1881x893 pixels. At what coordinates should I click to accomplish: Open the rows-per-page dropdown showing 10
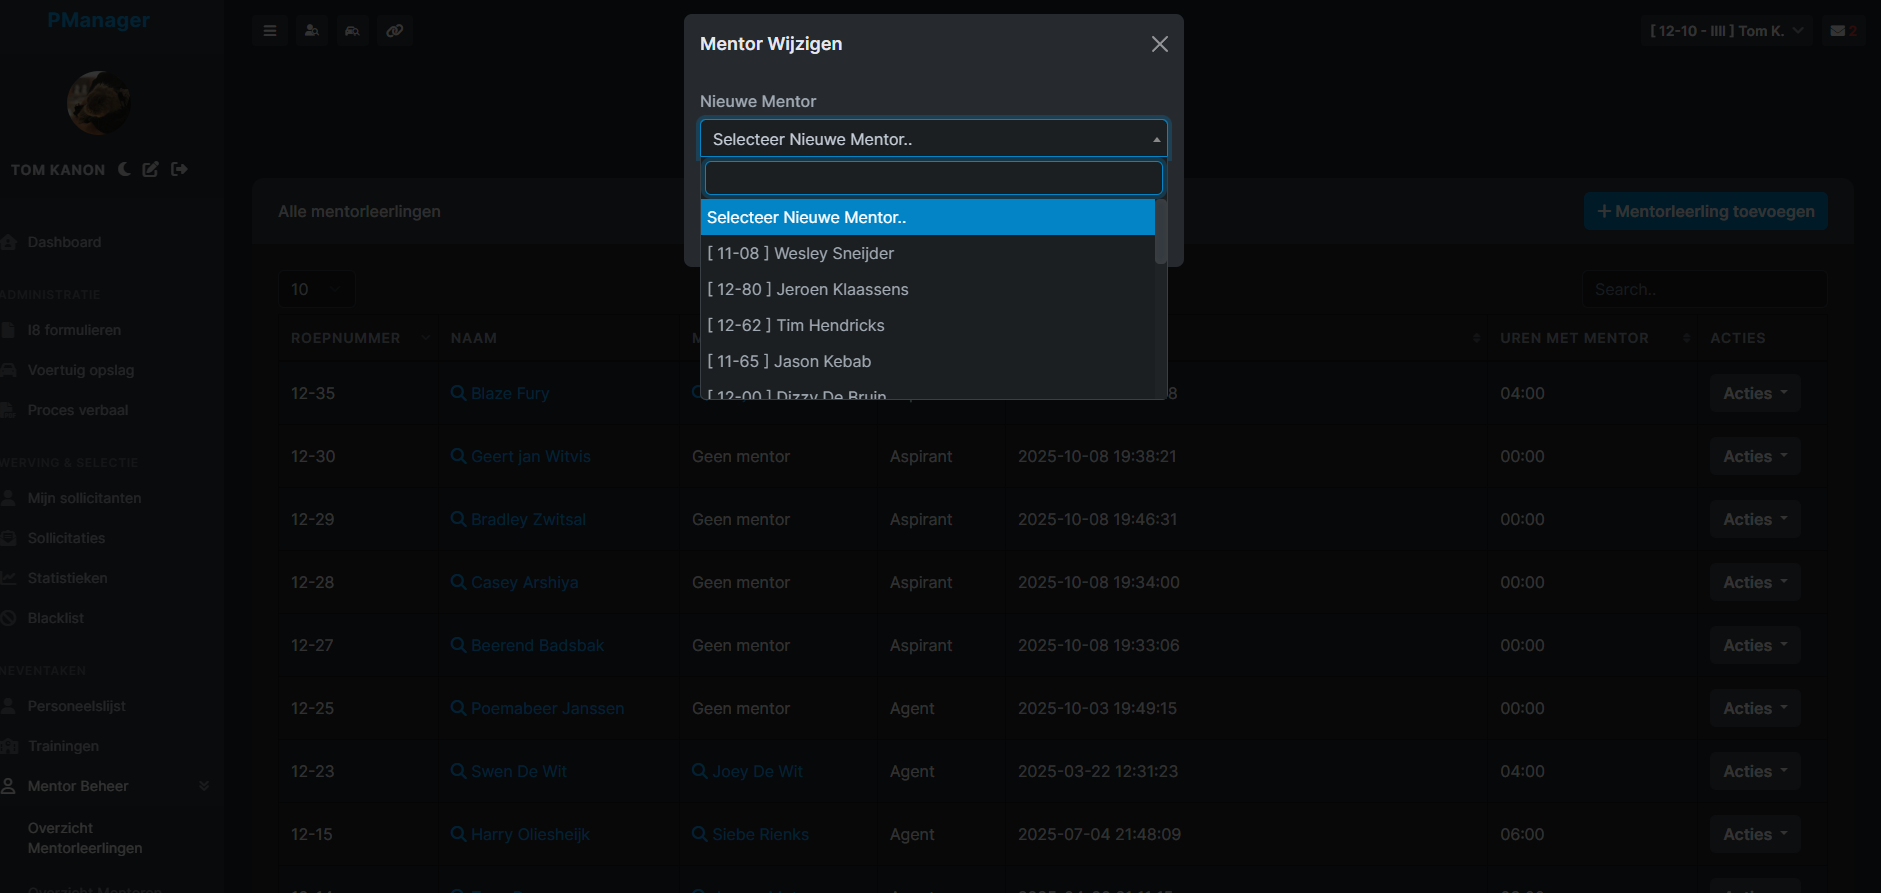[x=316, y=289]
